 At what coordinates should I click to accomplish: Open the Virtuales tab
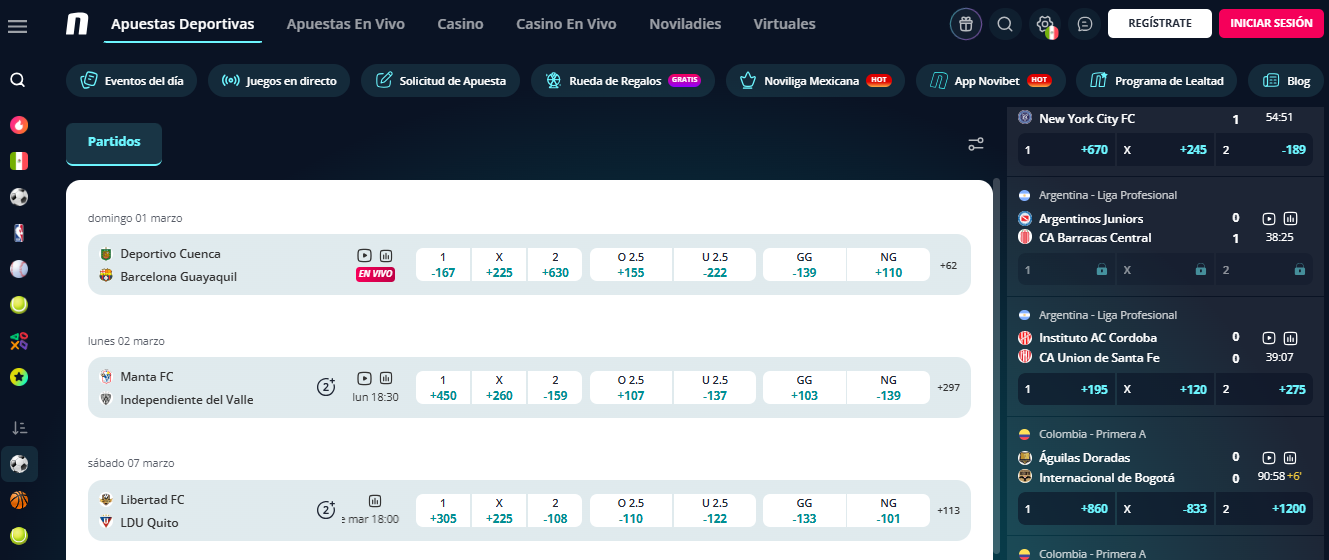coord(785,24)
